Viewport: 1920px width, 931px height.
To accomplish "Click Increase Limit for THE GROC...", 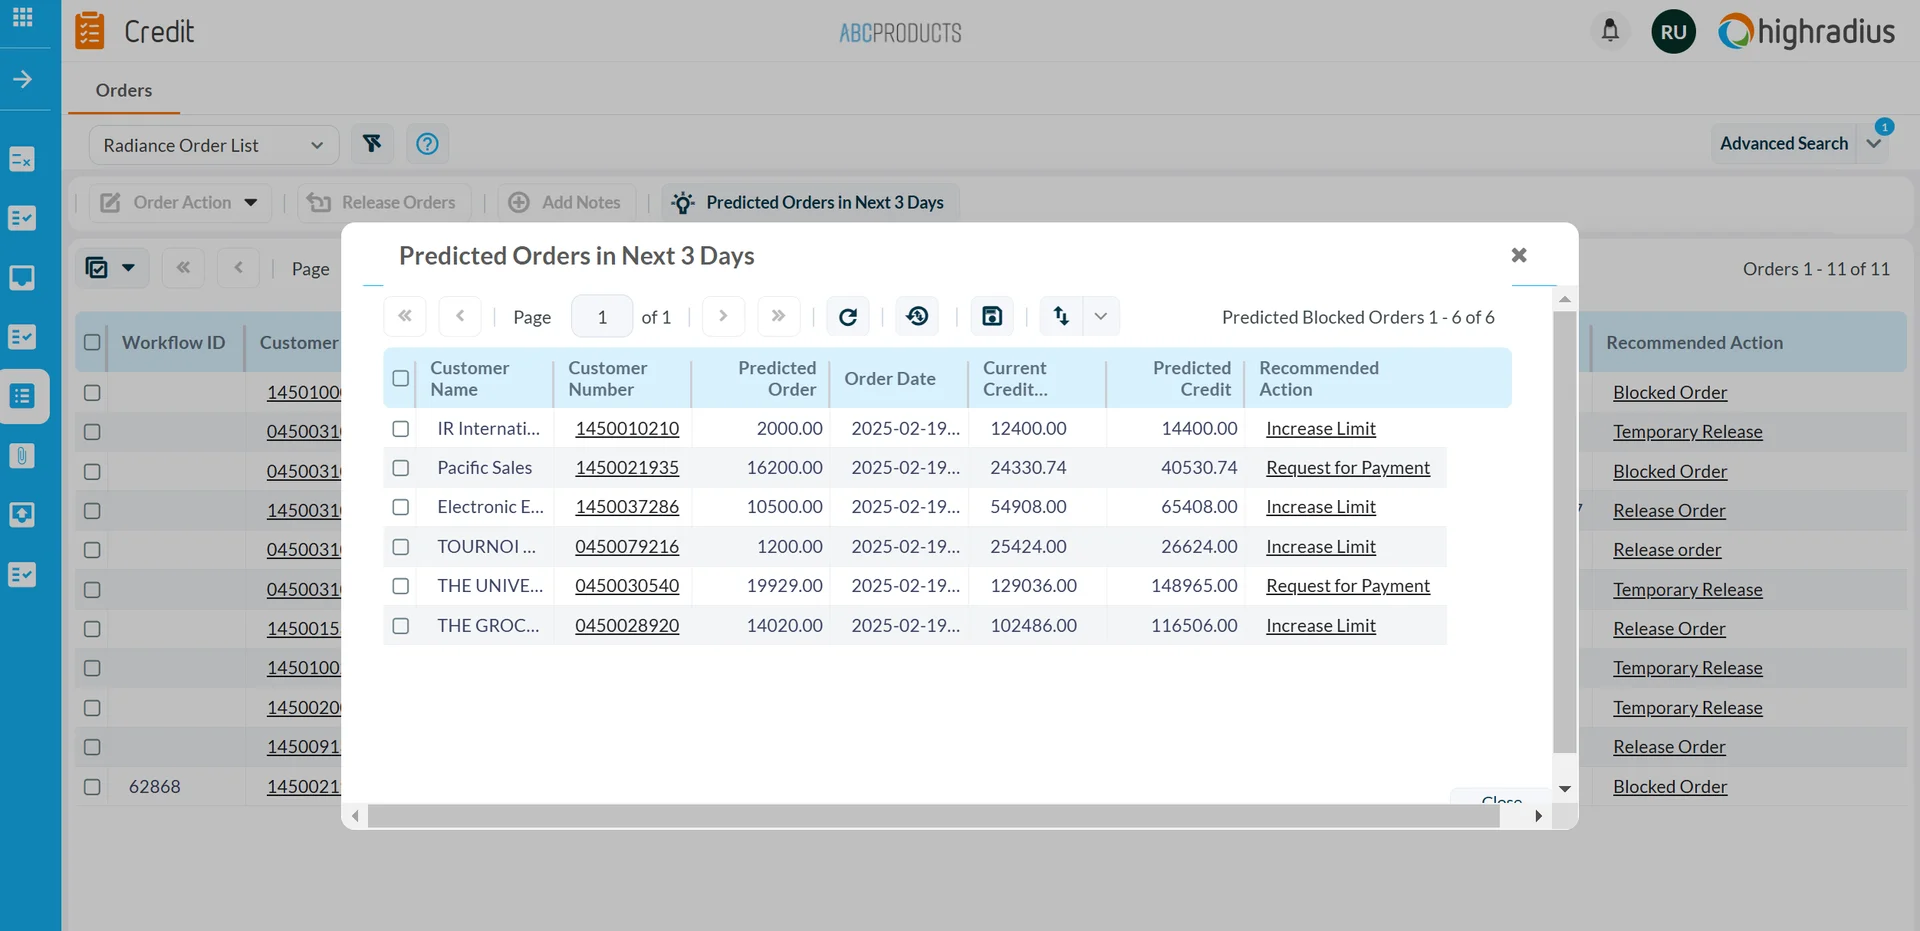I will (1321, 625).
